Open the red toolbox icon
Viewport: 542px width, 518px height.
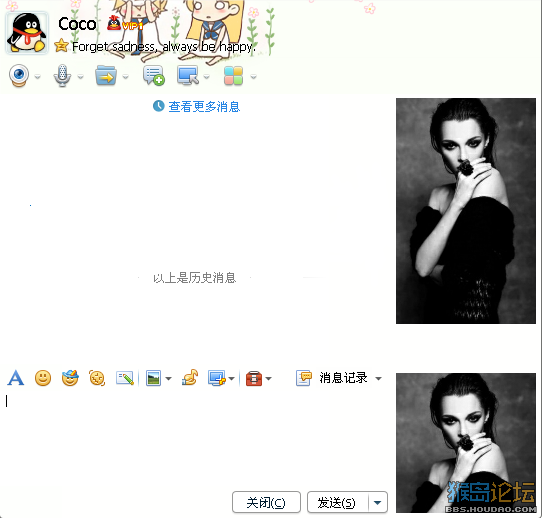(x=254, y=378)
